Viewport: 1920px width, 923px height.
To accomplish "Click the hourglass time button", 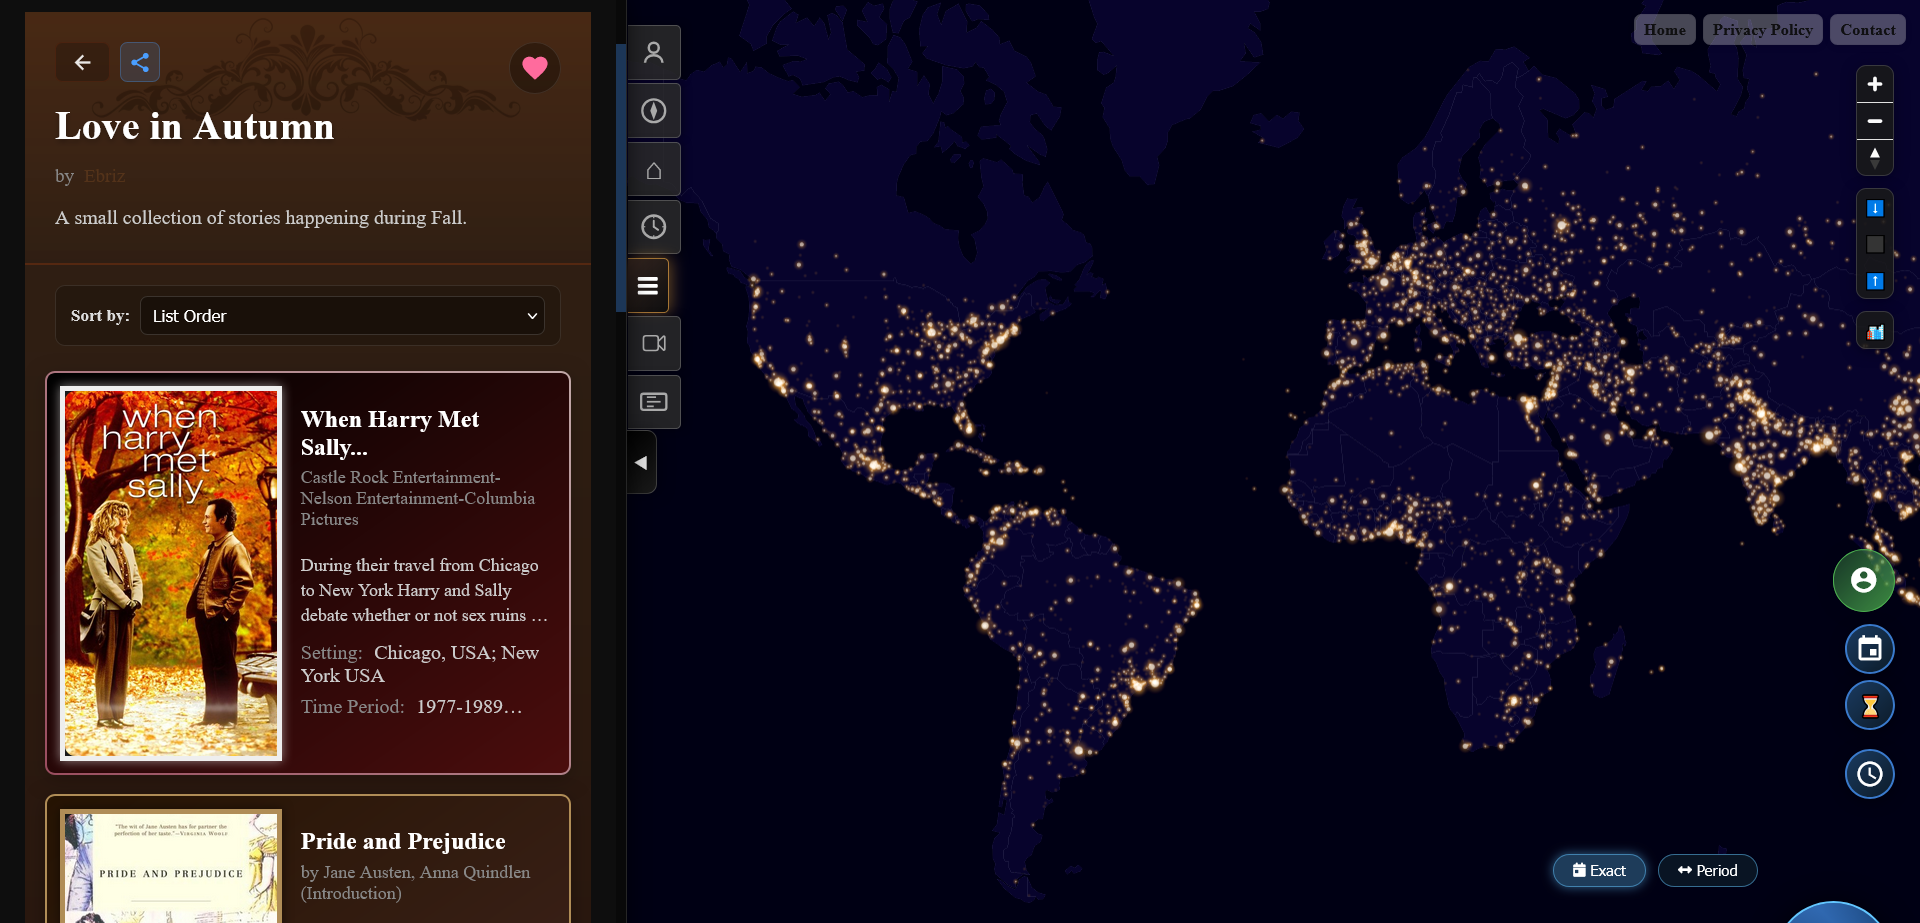I will (x=1870, y=706).
